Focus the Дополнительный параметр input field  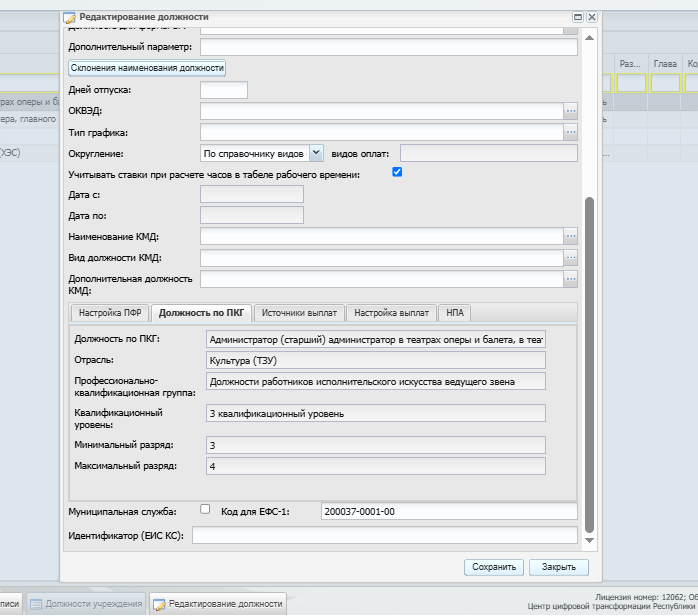point(389,47)
